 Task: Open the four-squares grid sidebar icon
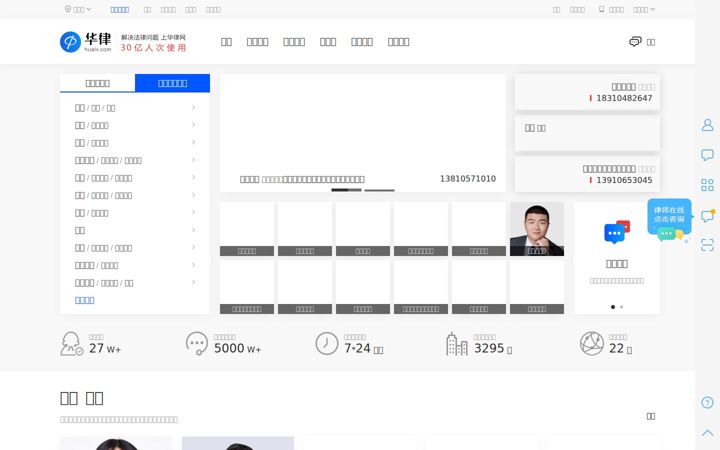[708, 185]
